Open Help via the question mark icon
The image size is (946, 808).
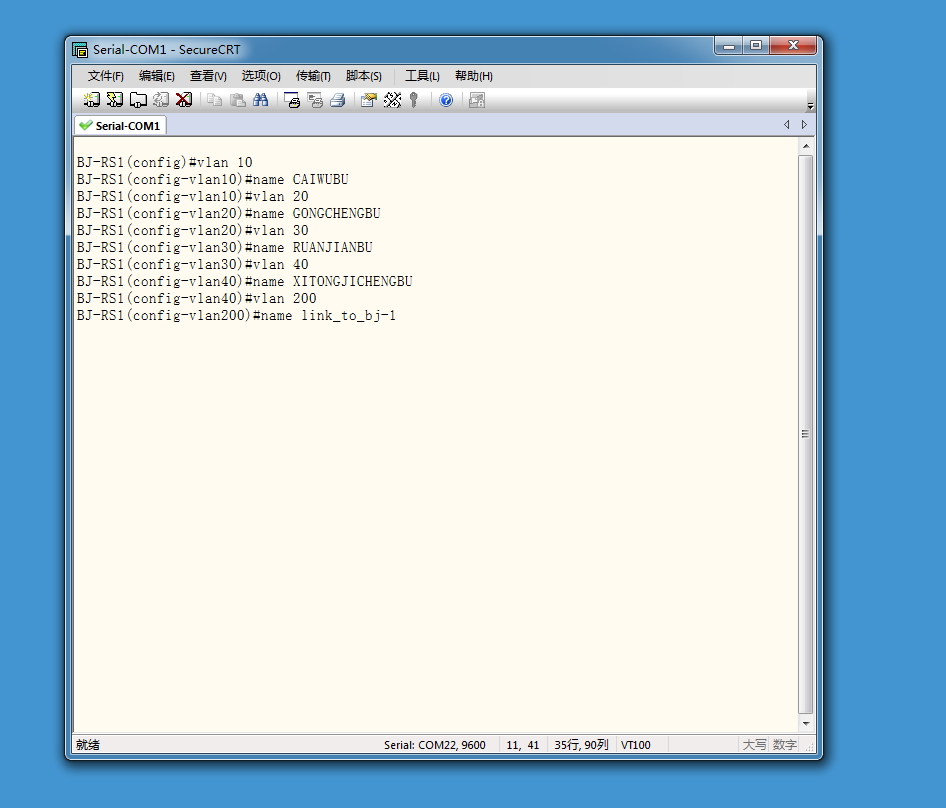click(446, 100)
